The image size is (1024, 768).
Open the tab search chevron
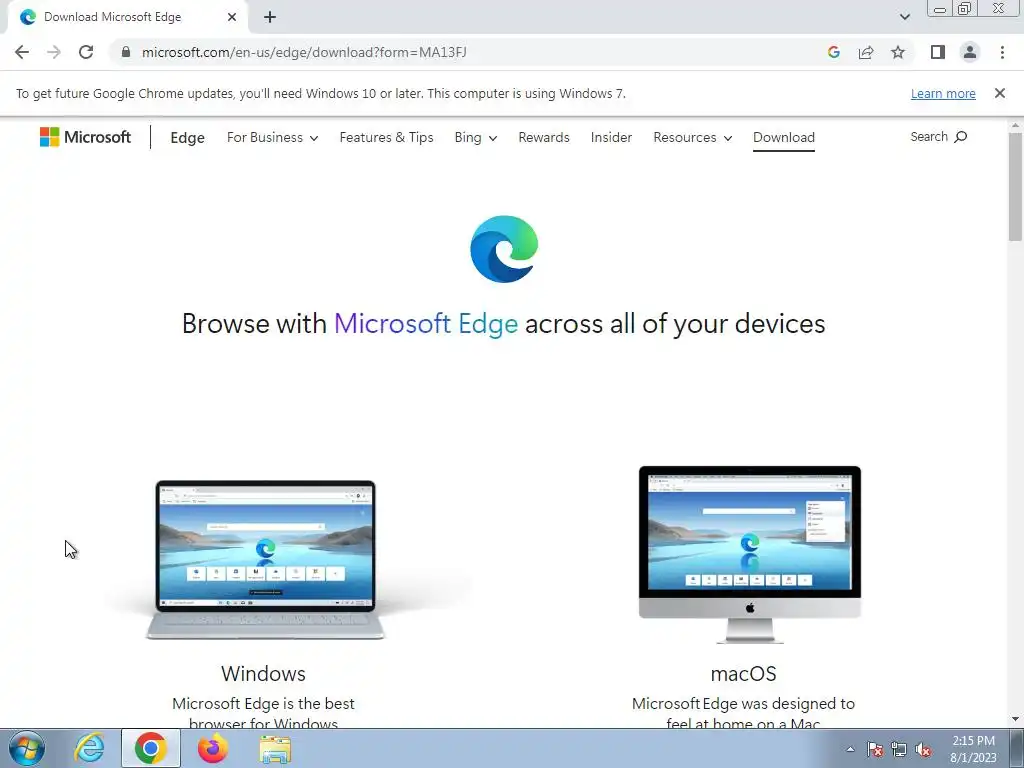tap(904, 17)
